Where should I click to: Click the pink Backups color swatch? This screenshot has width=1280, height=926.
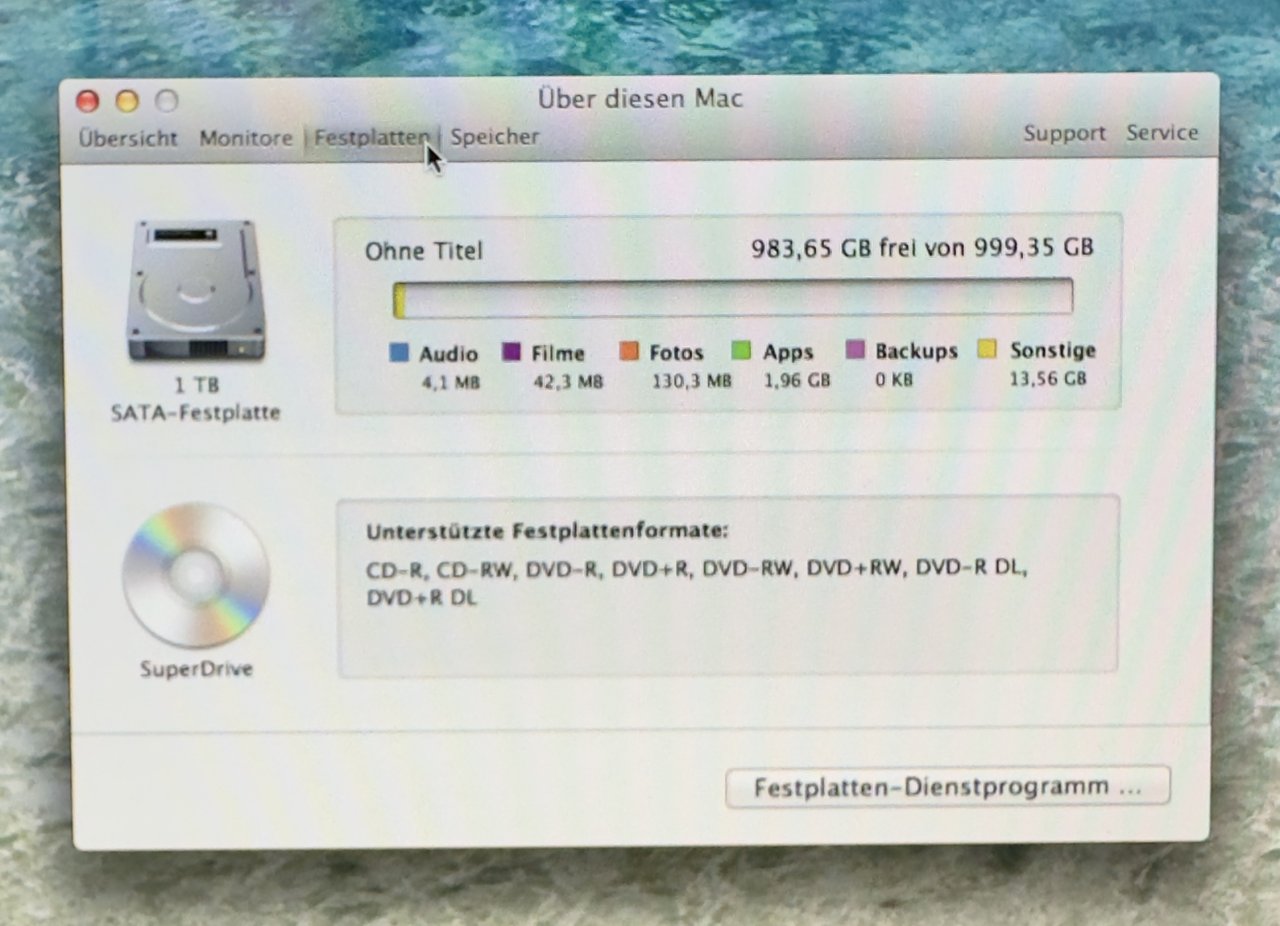[855, 350]
